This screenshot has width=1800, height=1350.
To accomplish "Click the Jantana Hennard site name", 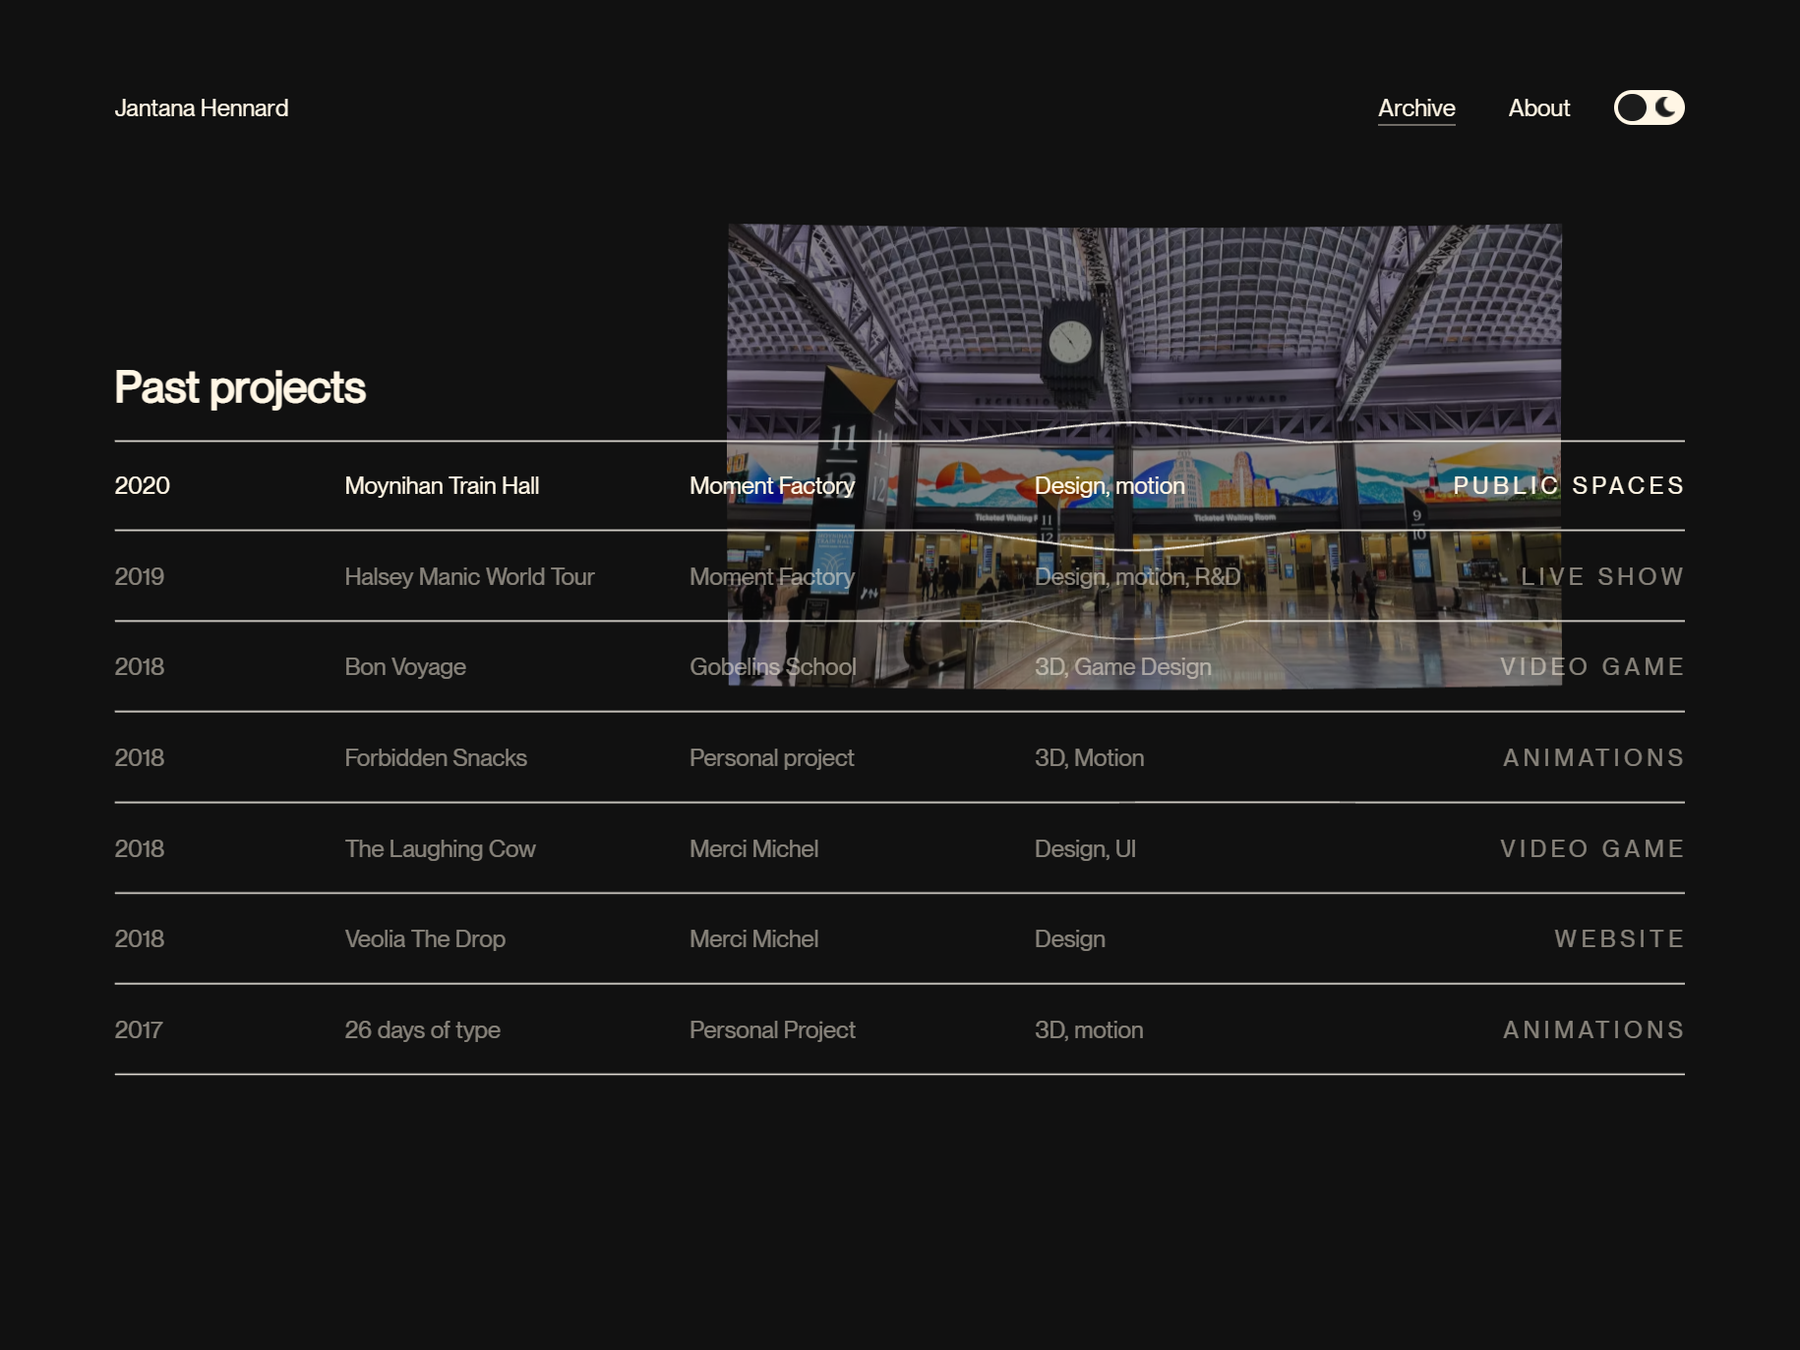I will pos(201,108).
